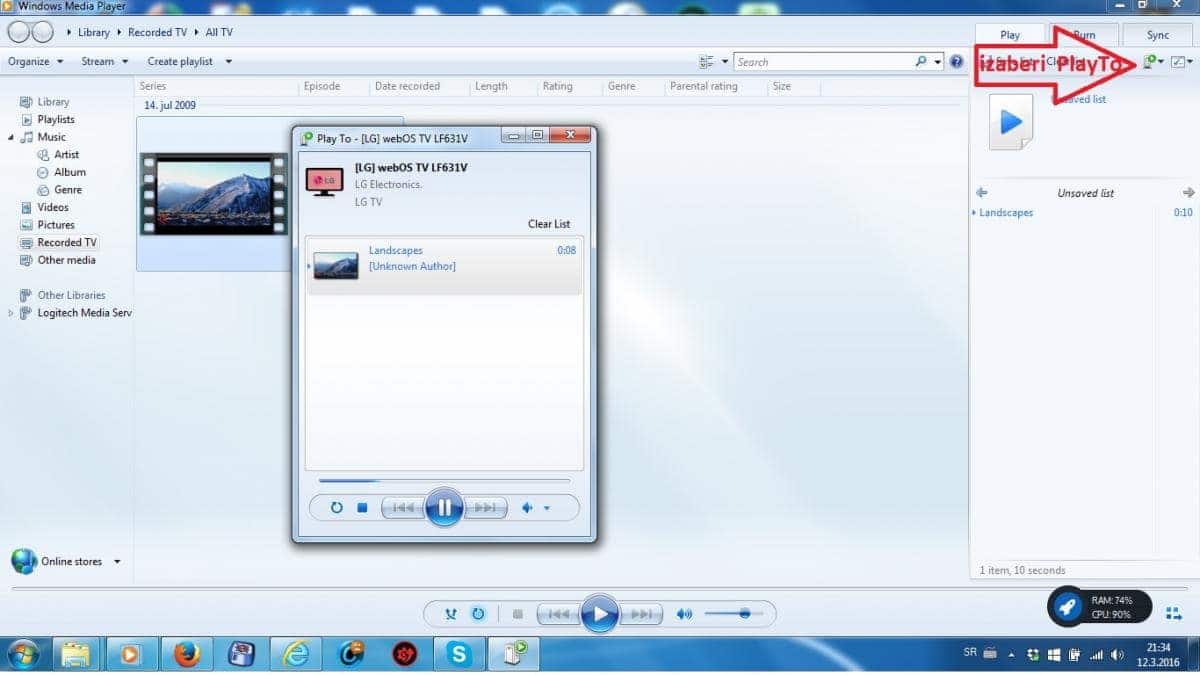Click the Create playlist button
The width and height of the screenshot is (1200, 675).
(x=180, y=62)
